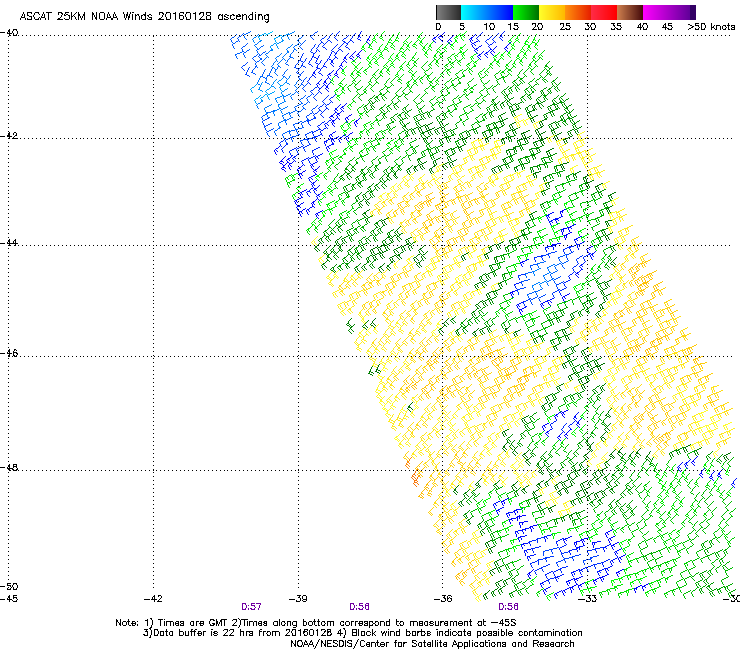Click the "30" value under the color bar
Image resolution: width=740 pixels, height=650 pixels.
pyautogui.click(x=590, y=27)
